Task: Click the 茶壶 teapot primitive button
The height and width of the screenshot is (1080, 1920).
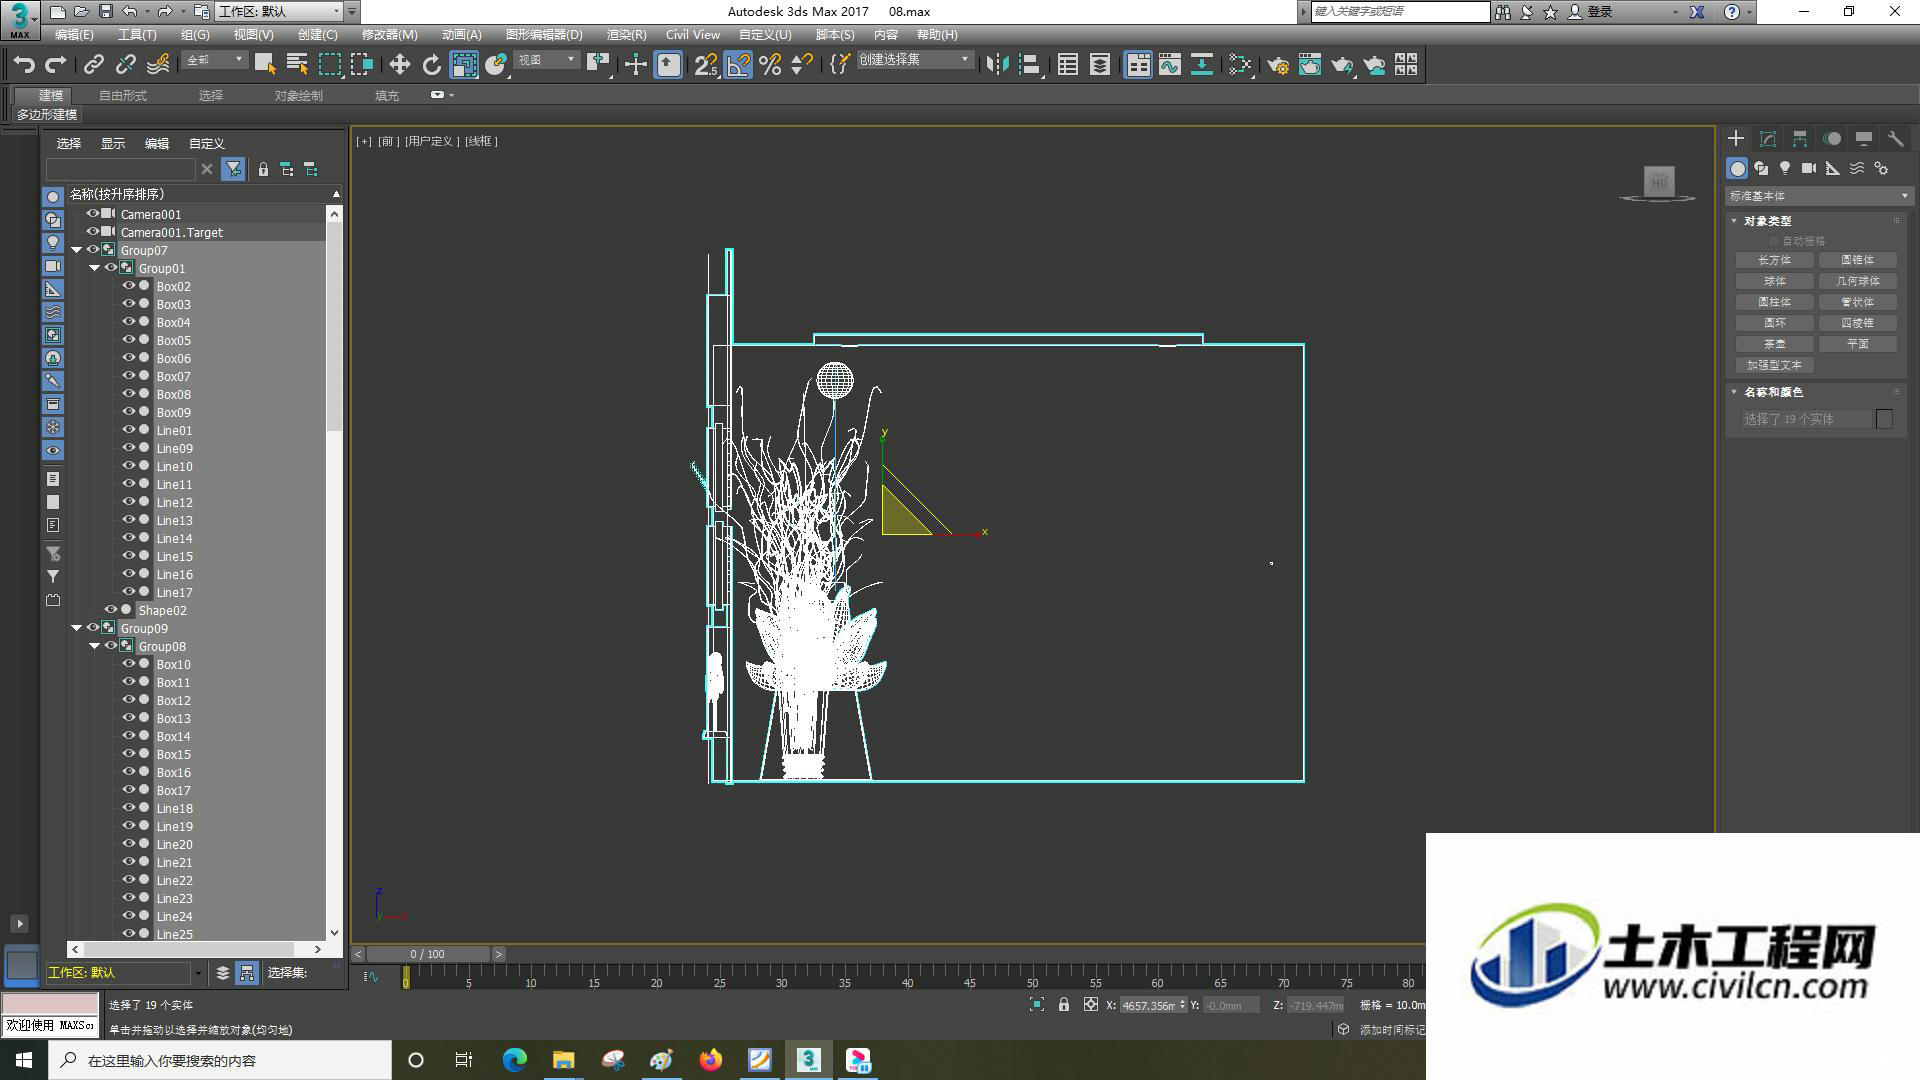Action: tap(1775, 344)
